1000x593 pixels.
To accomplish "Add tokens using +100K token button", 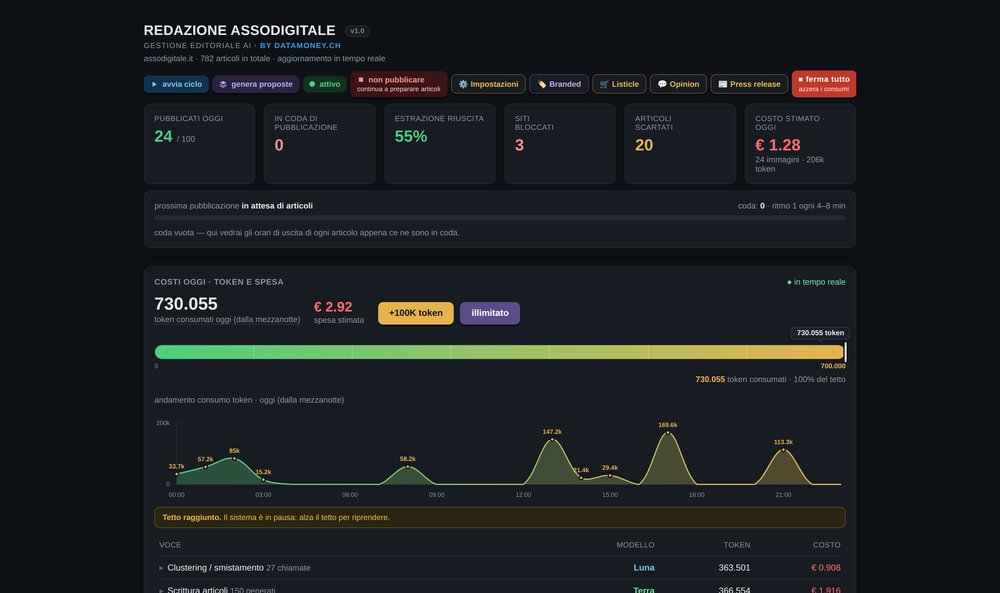I will pos(416,313).
